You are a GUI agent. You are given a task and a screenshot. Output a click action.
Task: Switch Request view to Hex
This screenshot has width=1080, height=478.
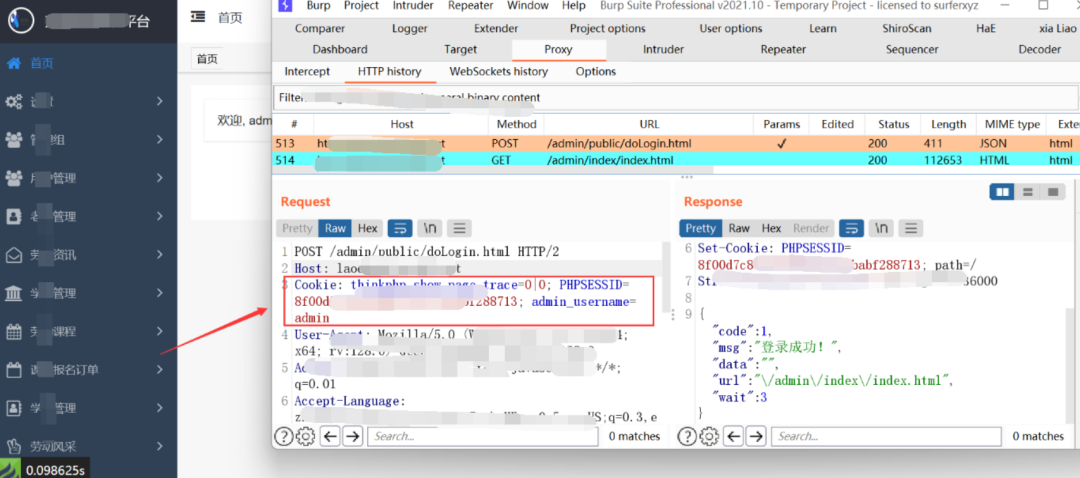pos(368,228)
